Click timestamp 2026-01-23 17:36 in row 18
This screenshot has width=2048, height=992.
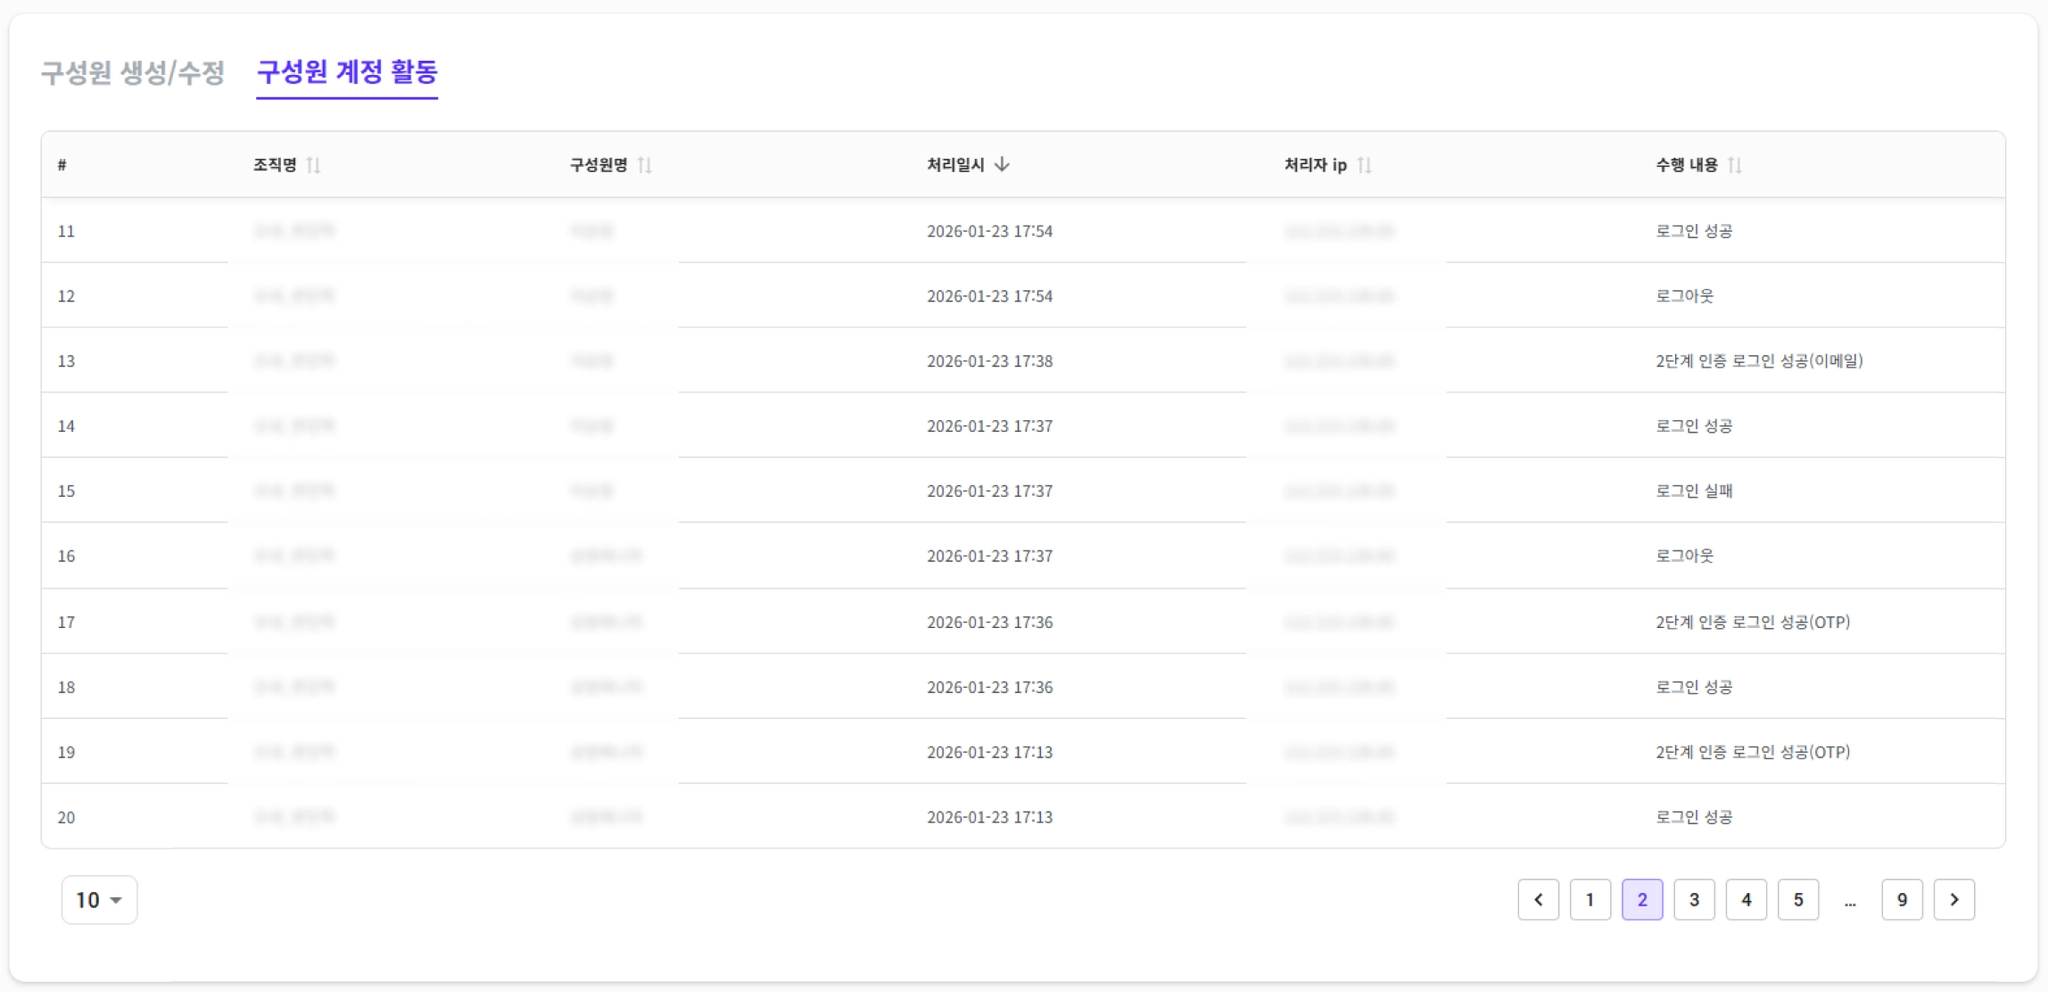coord(990,687)
